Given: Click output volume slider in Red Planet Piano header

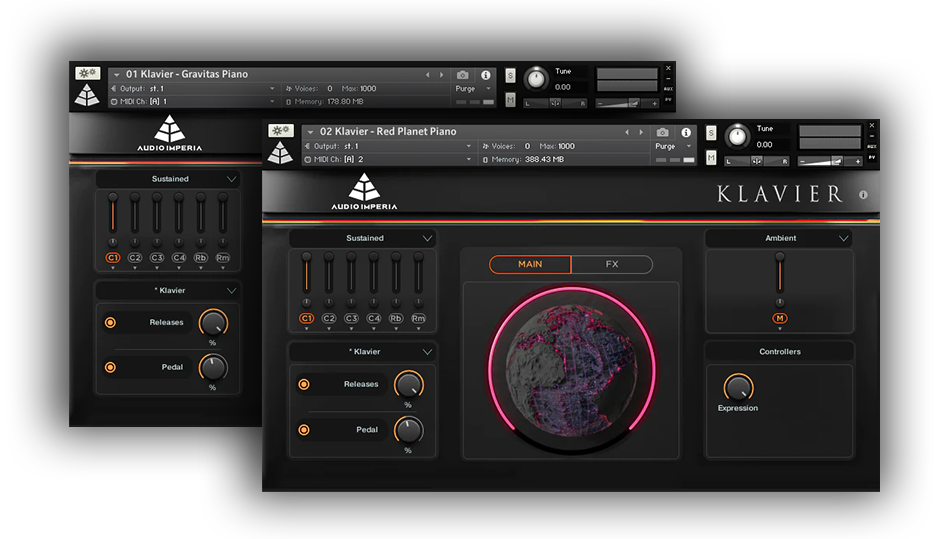Looking at the screenshot, I should point(831,161).
